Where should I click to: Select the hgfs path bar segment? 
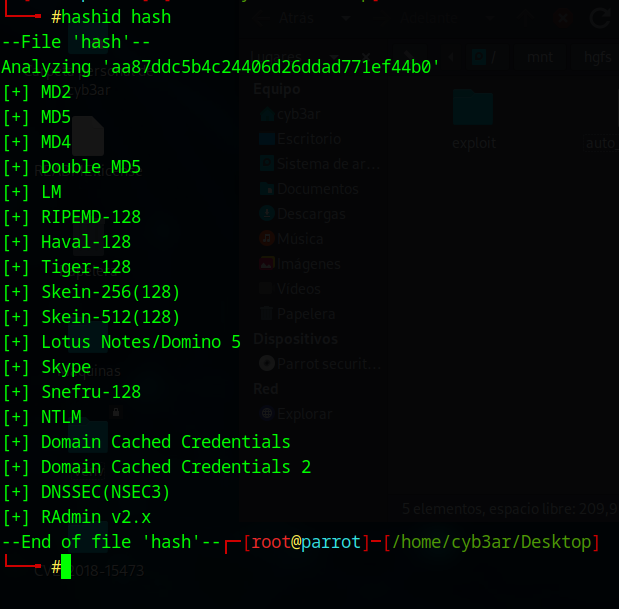click(597, 56)
